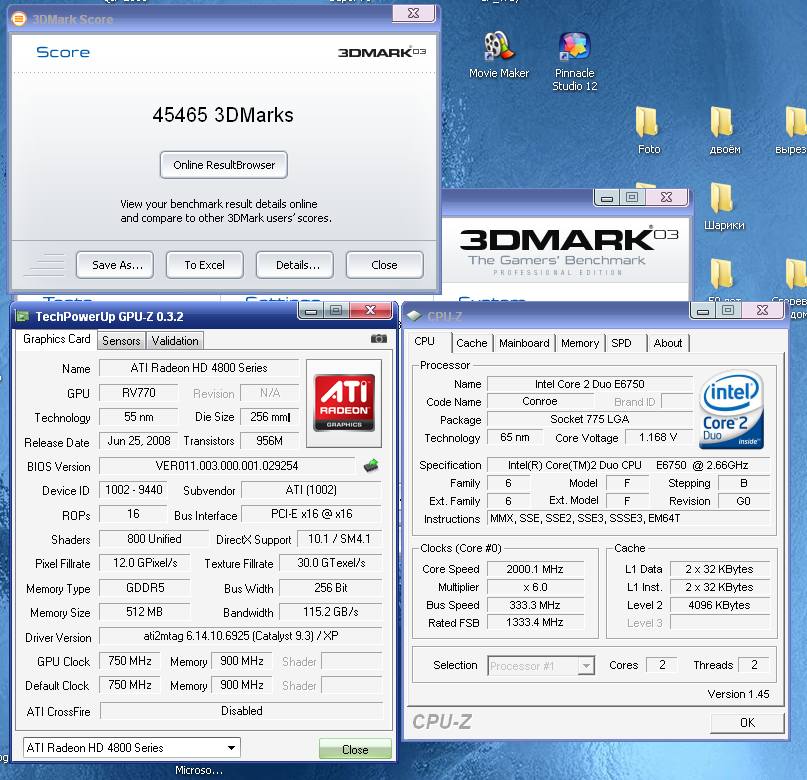Click the Instructions field in CPU-Z
Screen dimensions: 807x780
click(x=628, y=519)
